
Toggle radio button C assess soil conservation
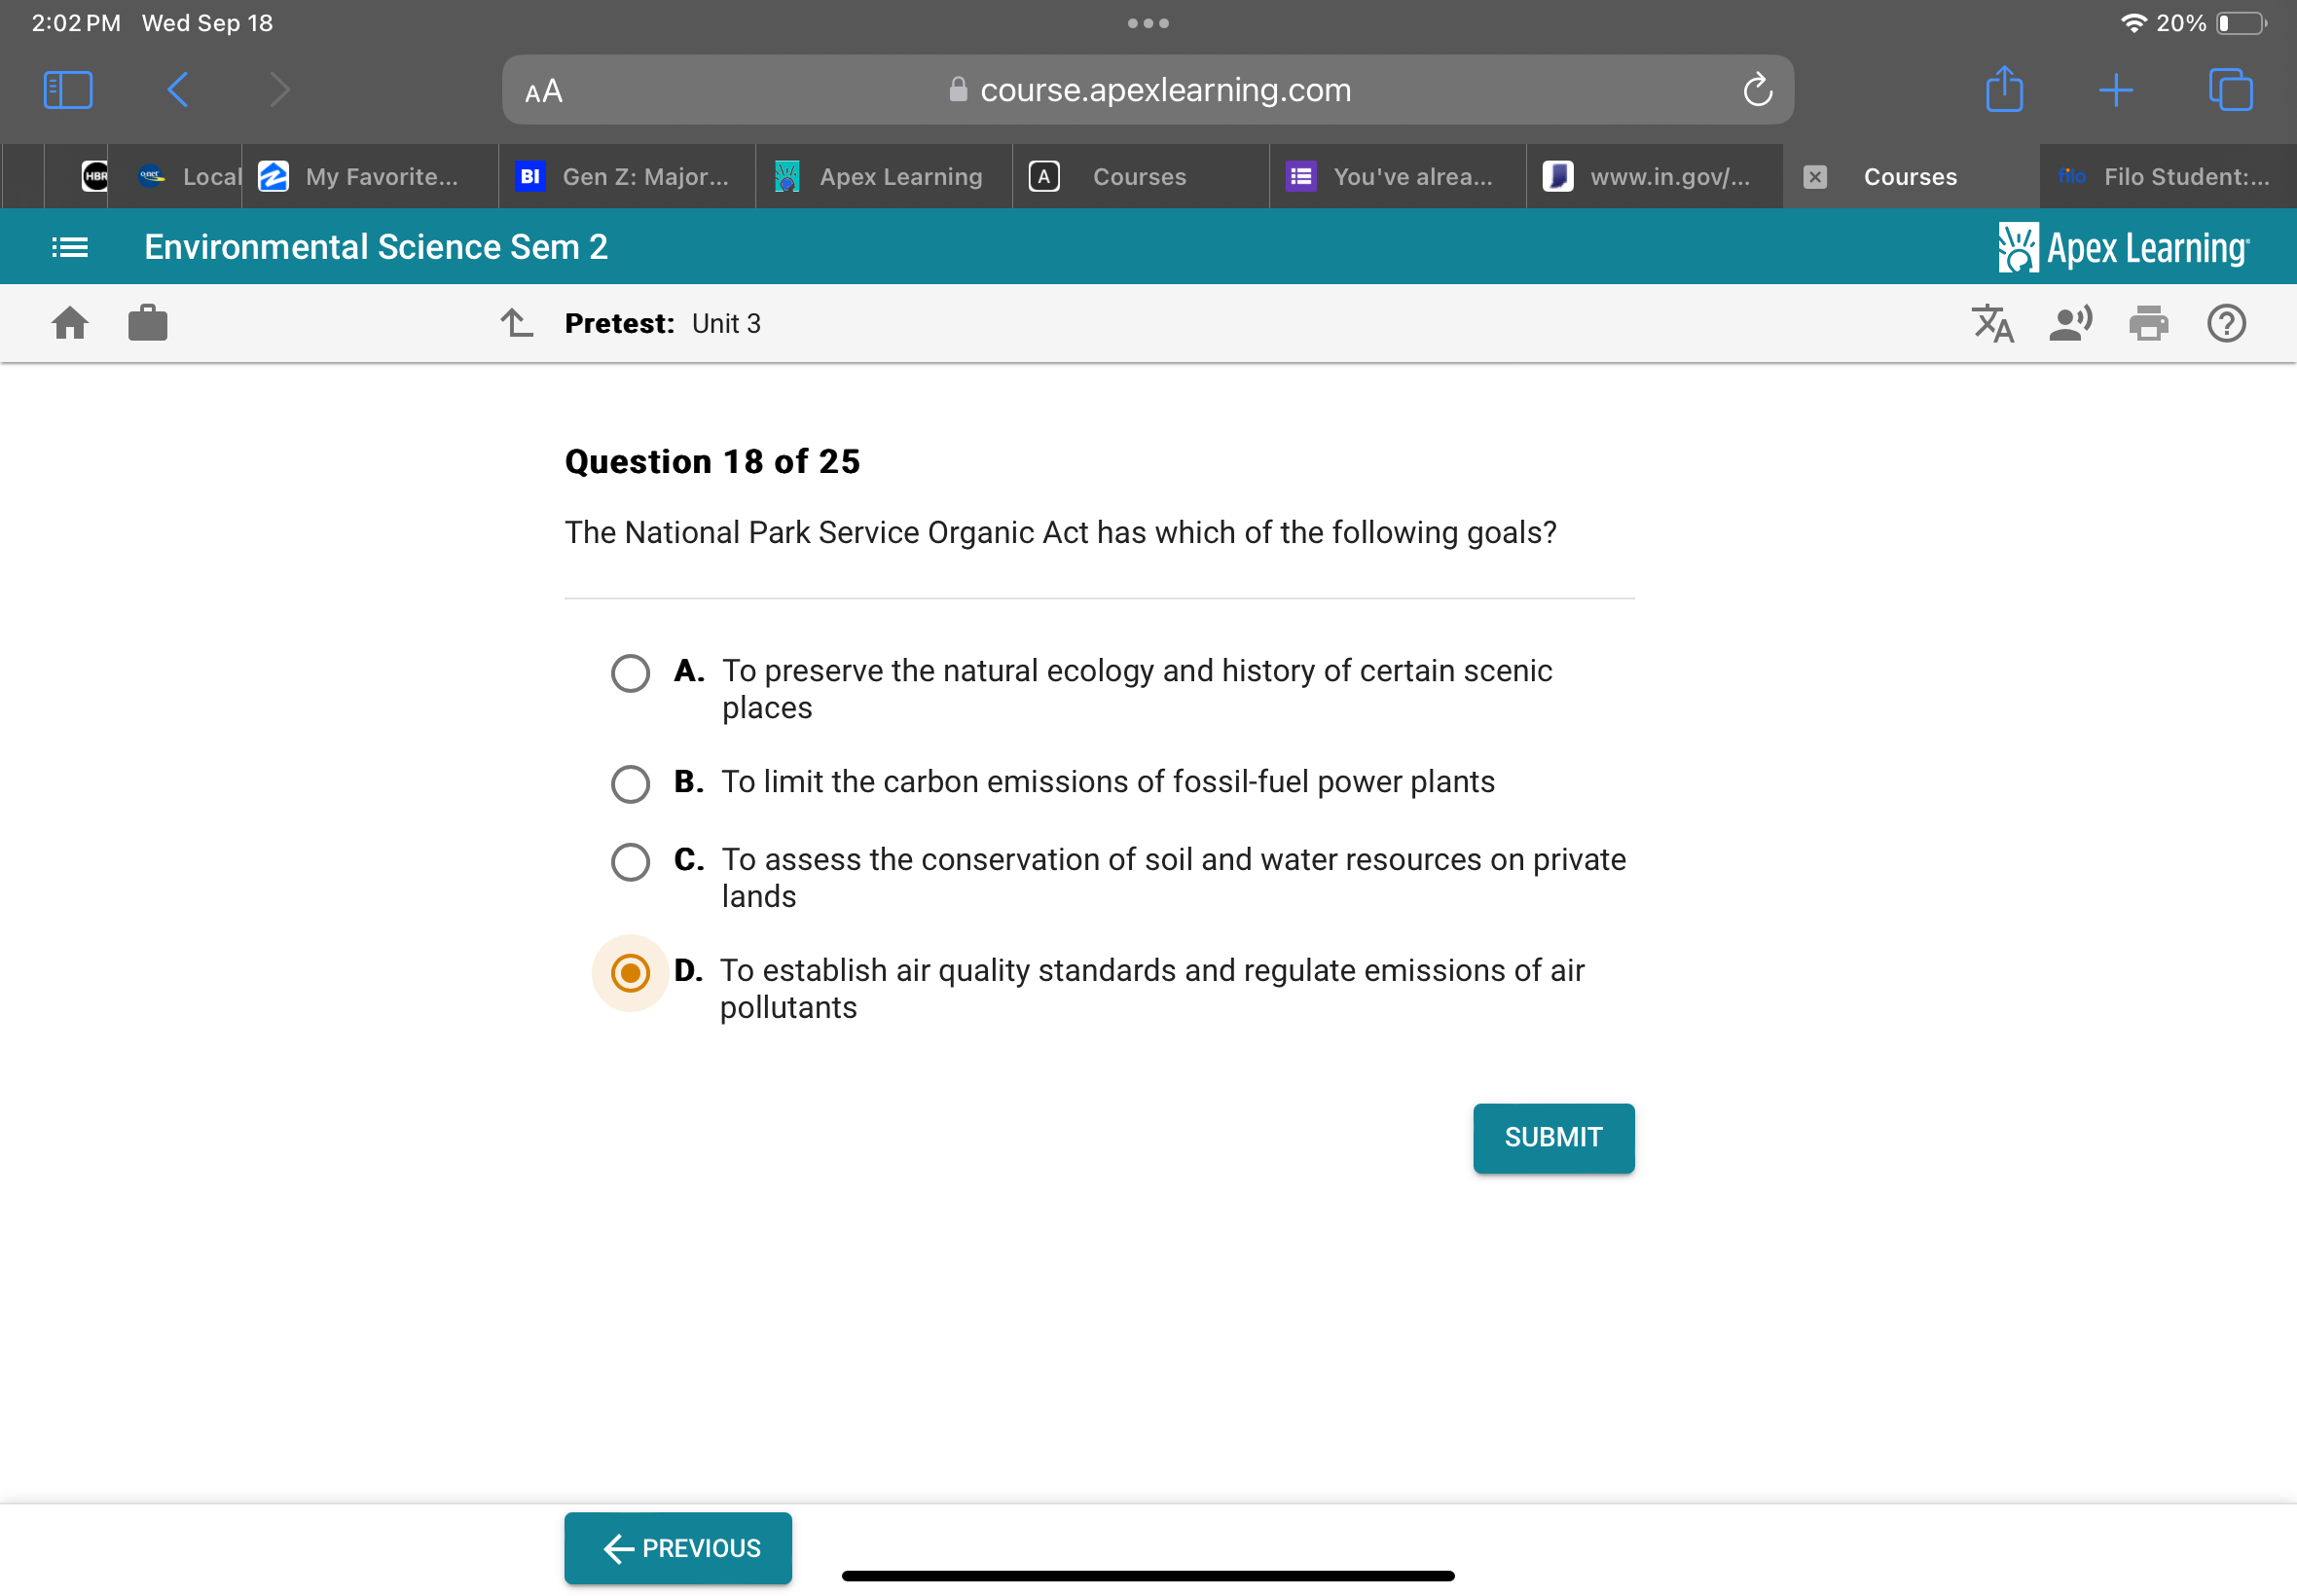(632, 860)
